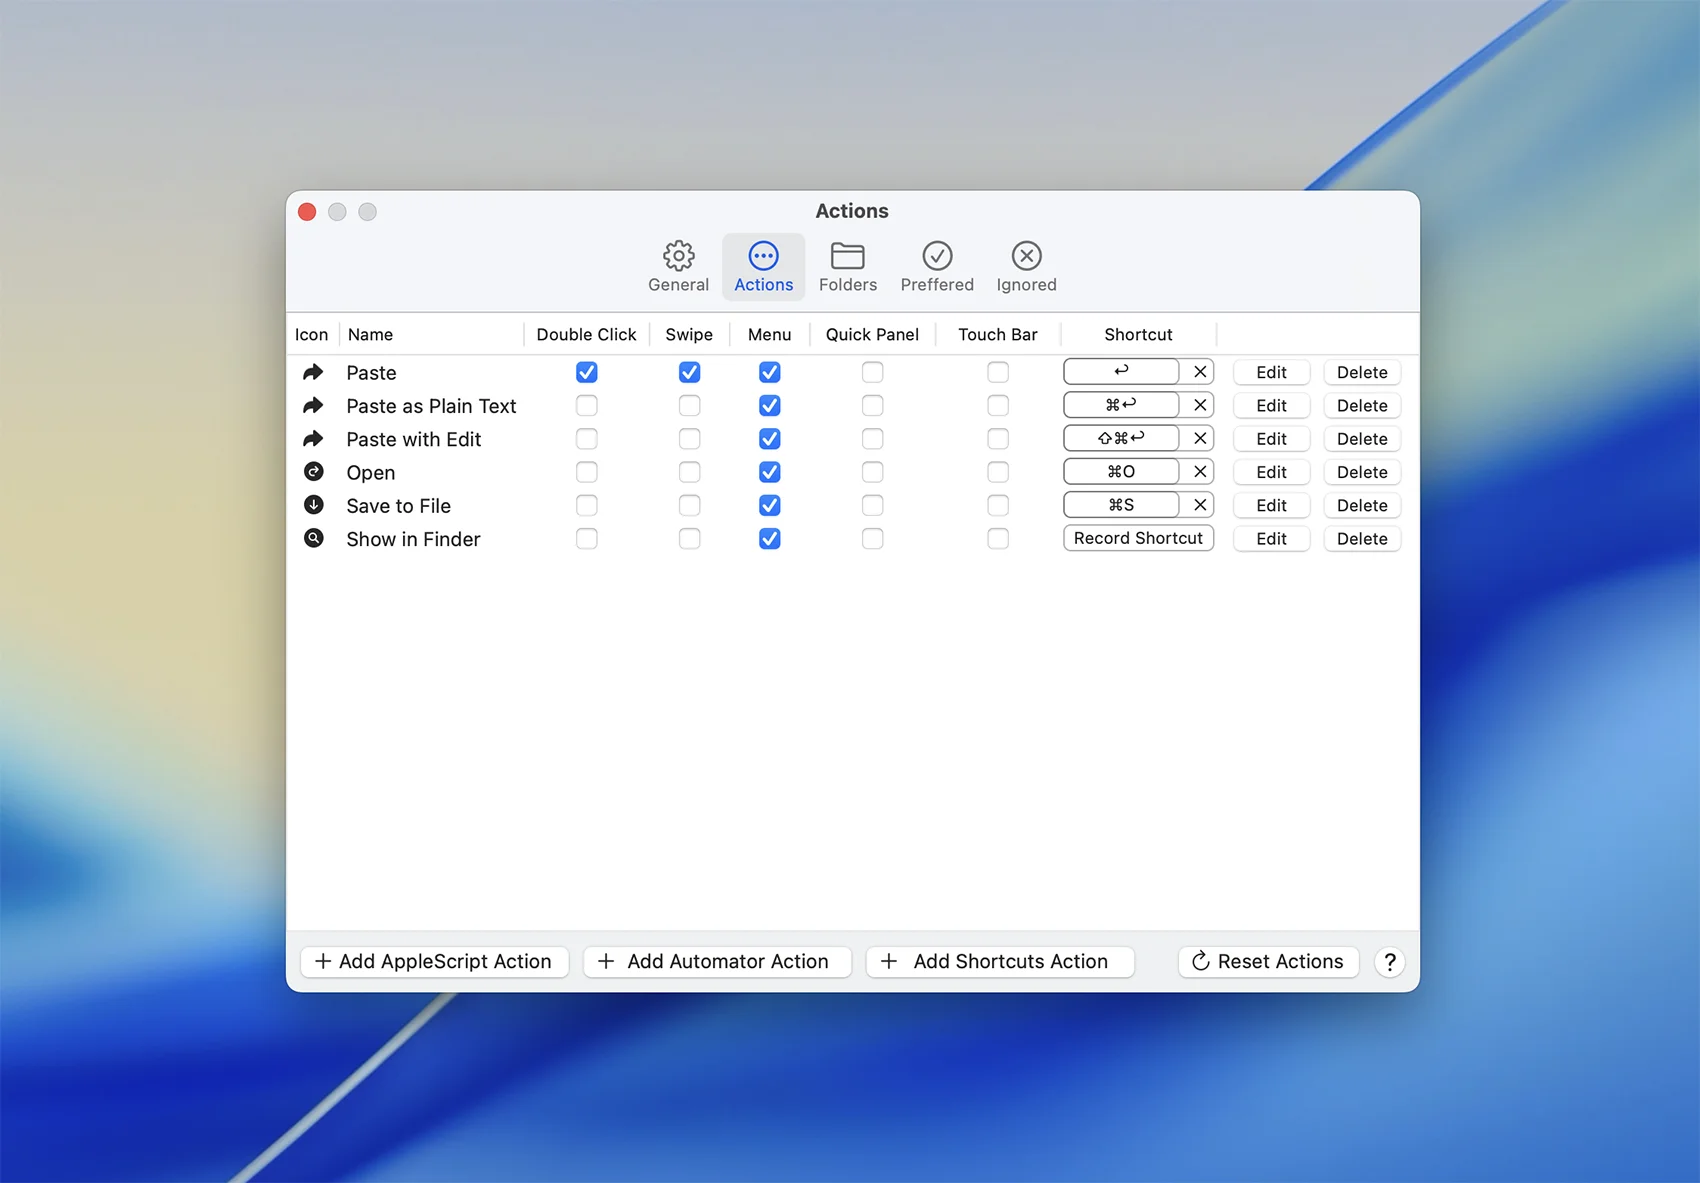Go to the Ignored tab

1026,267
